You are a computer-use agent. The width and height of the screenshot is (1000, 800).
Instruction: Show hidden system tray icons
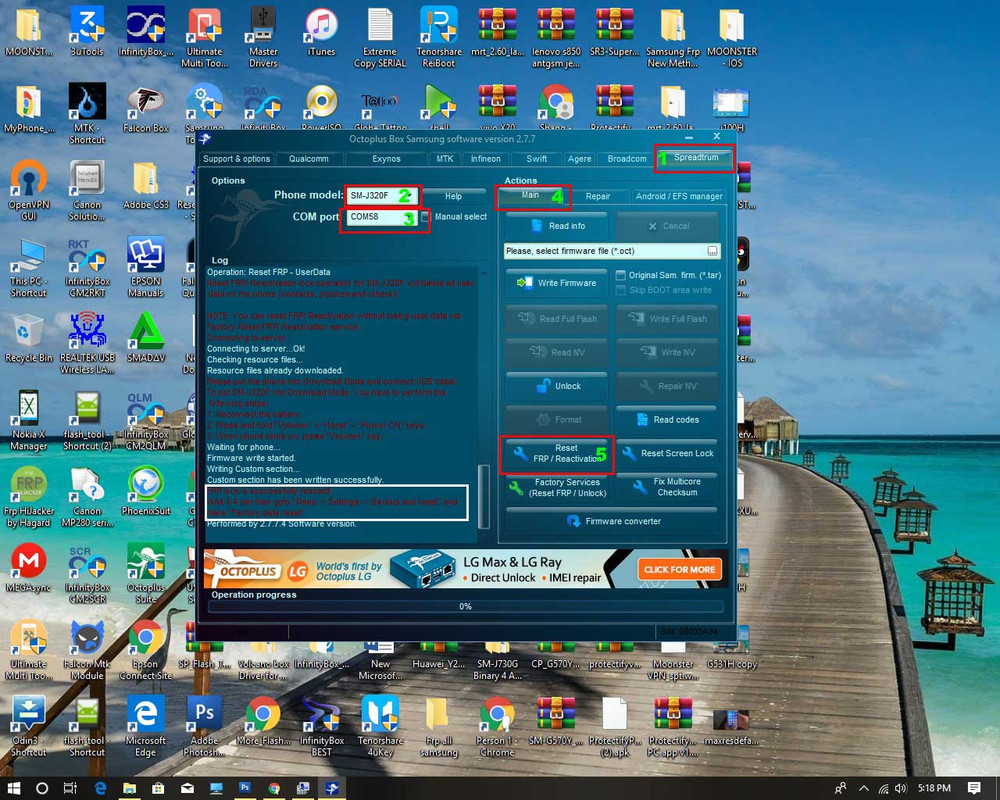(864, 789)
